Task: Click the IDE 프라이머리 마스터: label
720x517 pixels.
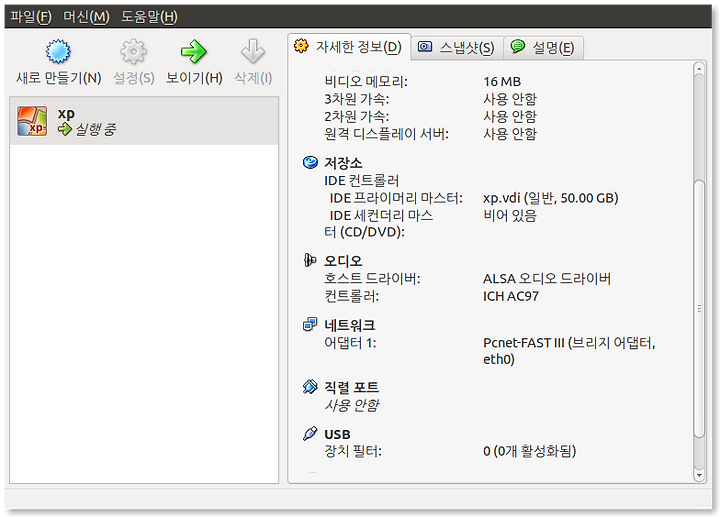Action: (x=396, y=198)
